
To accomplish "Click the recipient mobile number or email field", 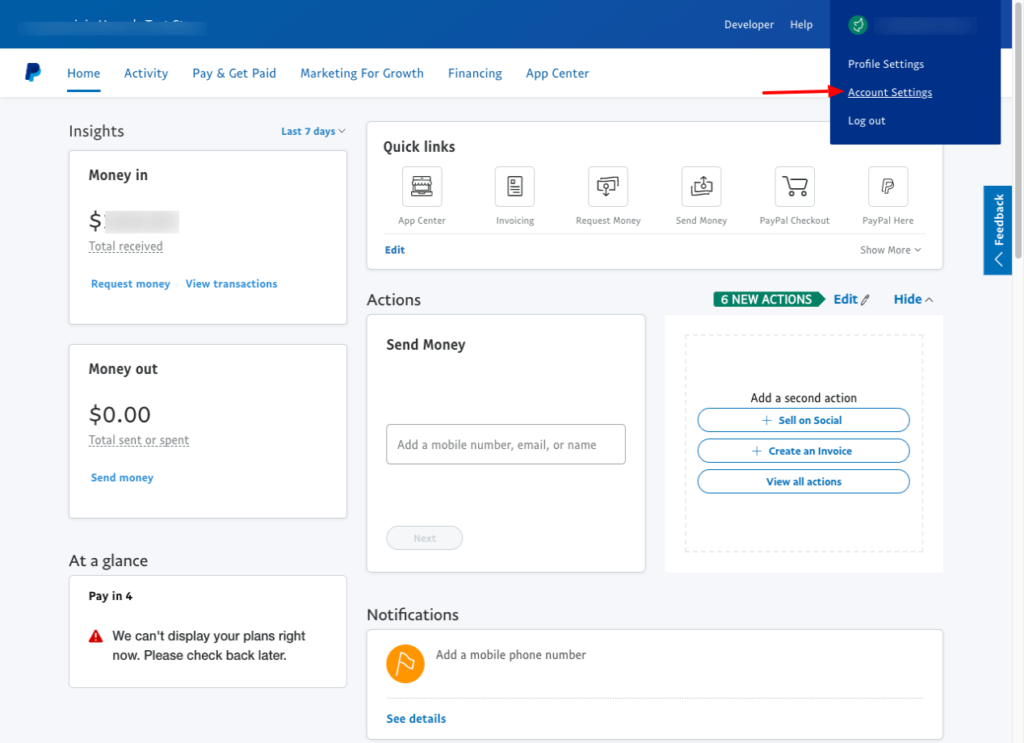I will pyautogui.click(x=505, y=444).
